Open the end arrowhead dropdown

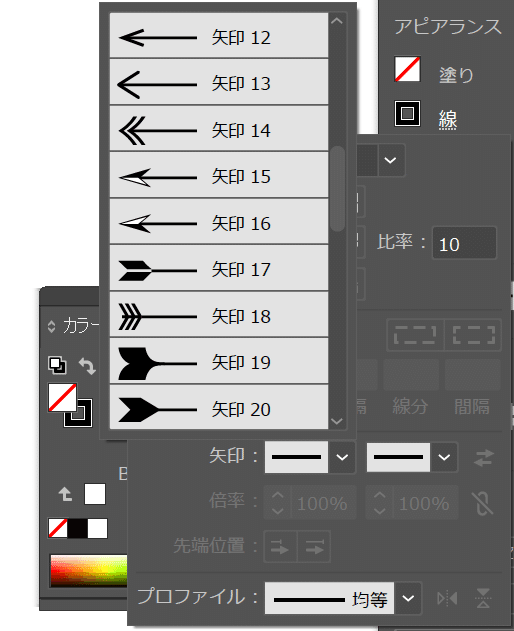(444, 457)
